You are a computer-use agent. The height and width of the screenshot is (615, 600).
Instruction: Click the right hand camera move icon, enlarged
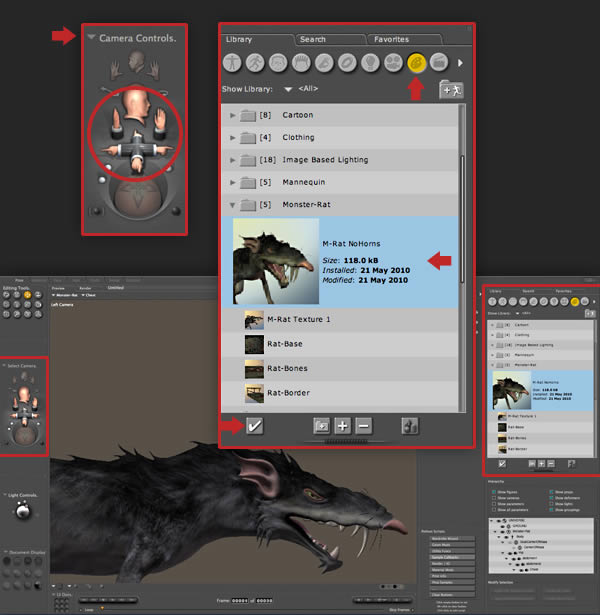click(x=160, y=124)
